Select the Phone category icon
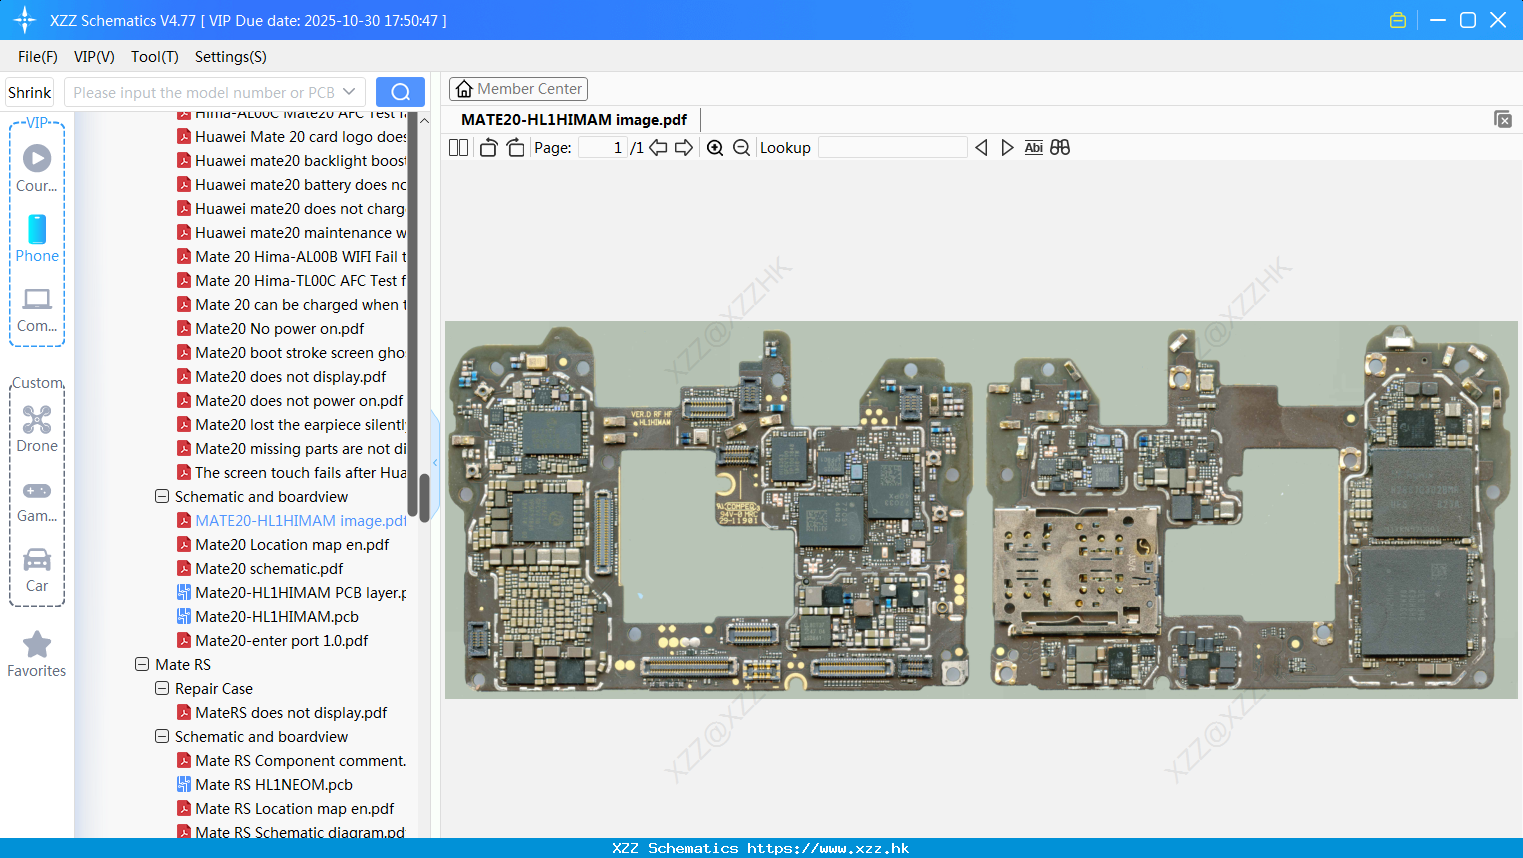 click(37, 238)
